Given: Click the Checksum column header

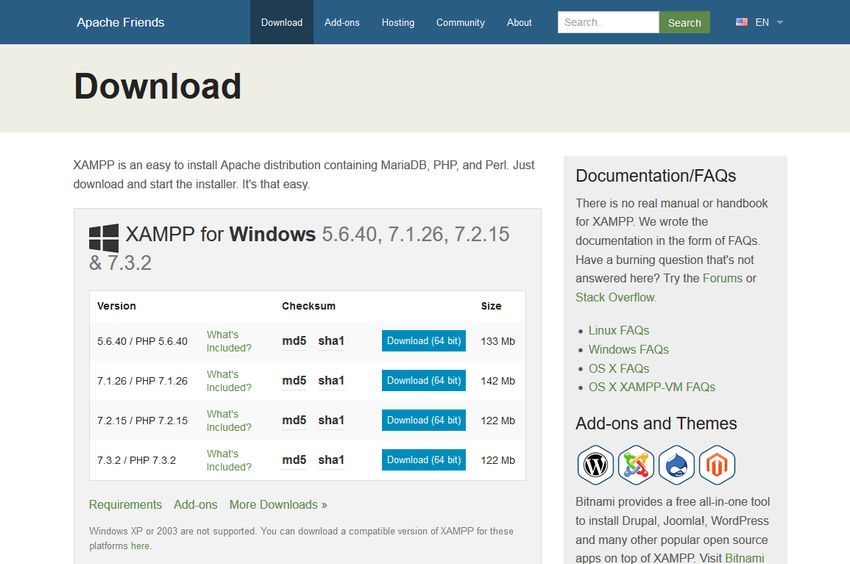Looking at the screenshot, I should pos(308,306).
